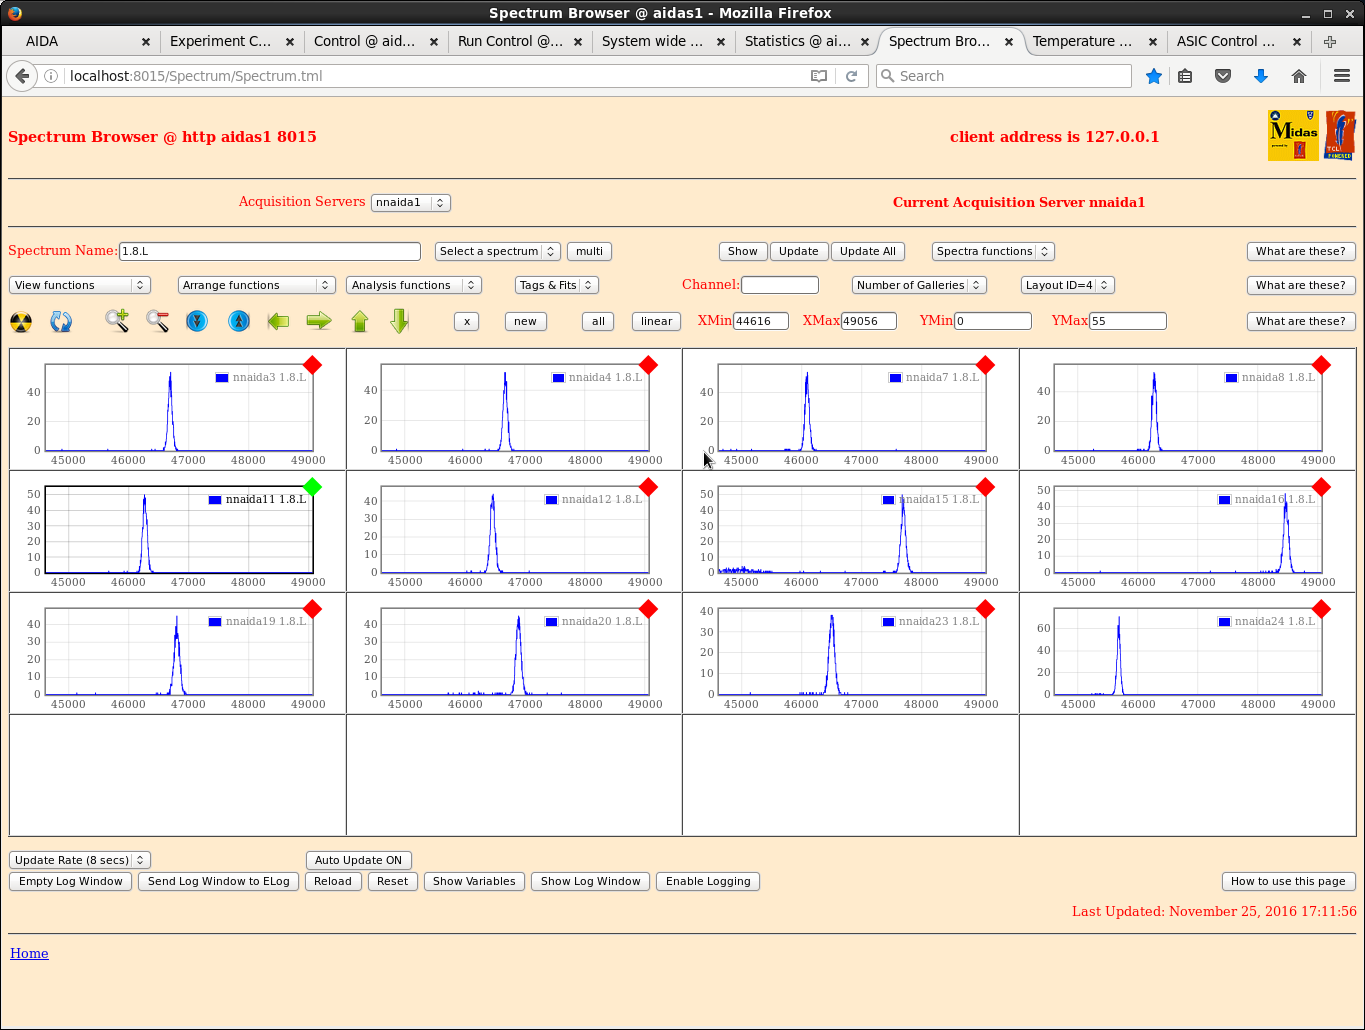Screen dimensions: 1365x1030
Task: Open the Select a spectrum dropdown
Action: click(x=497, y=252)
